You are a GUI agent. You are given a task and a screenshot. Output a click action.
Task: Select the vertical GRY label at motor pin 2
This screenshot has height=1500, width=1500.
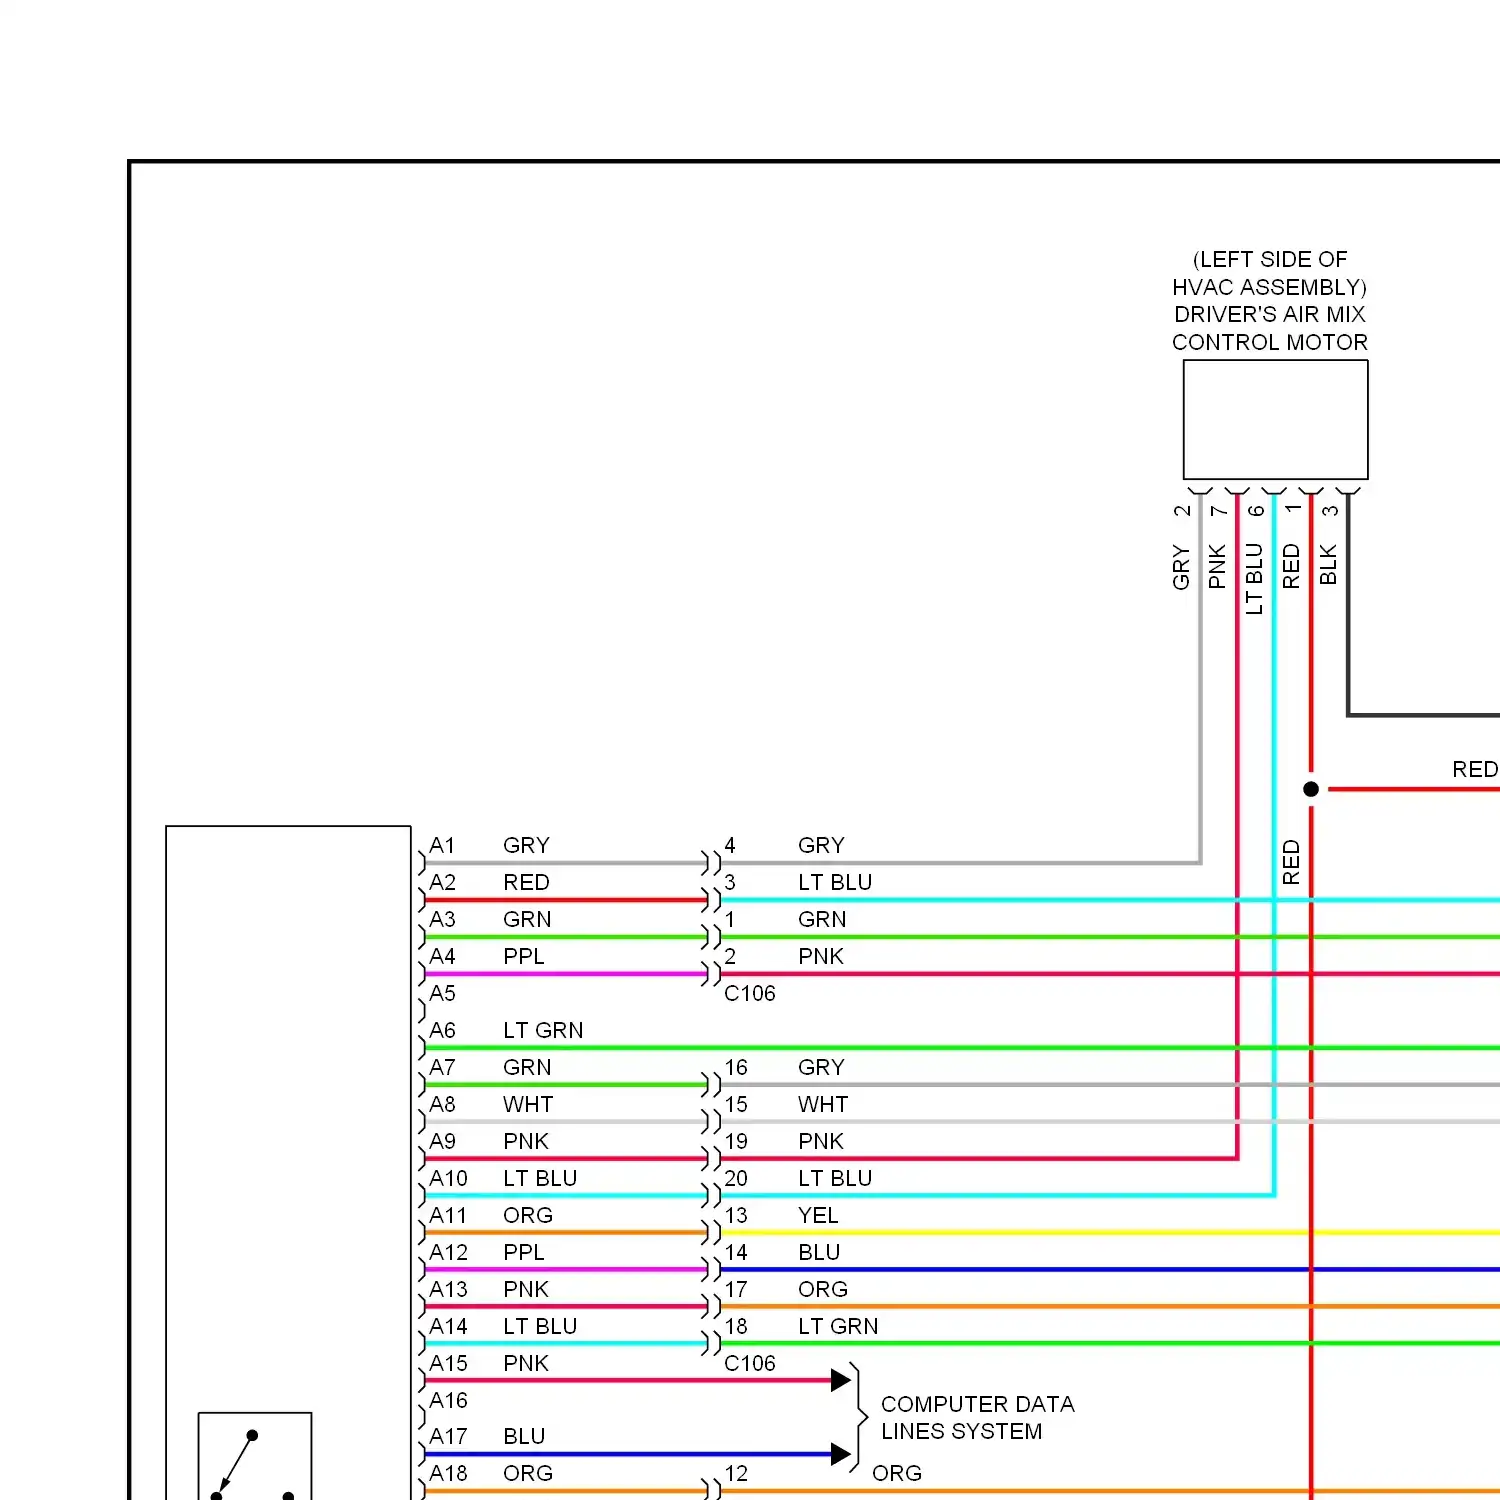pos(1181,568)
